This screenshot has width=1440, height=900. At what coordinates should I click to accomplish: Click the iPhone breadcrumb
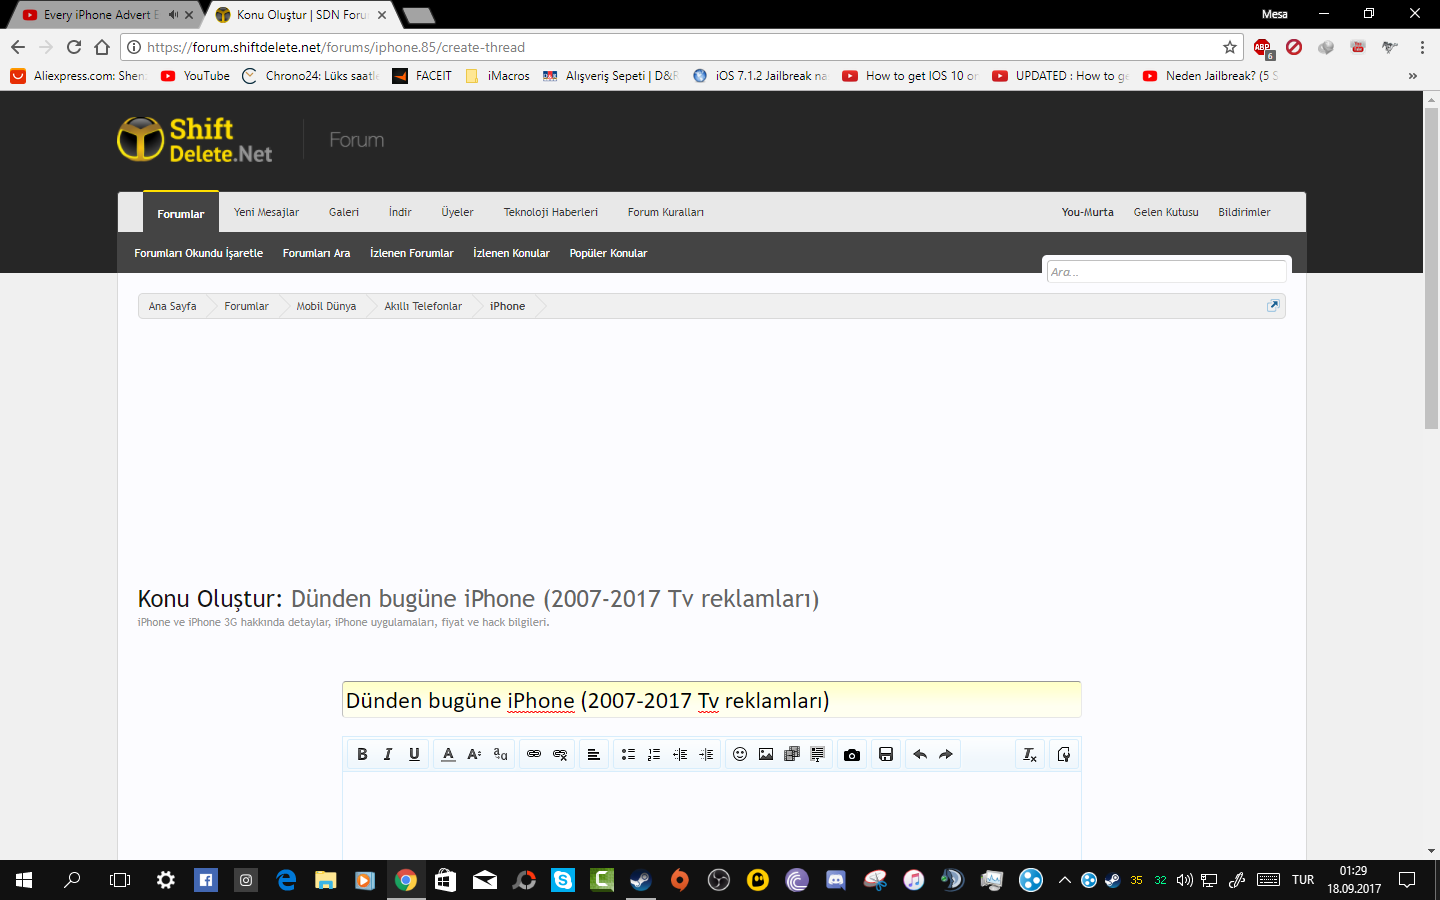(x=507, y=306)
